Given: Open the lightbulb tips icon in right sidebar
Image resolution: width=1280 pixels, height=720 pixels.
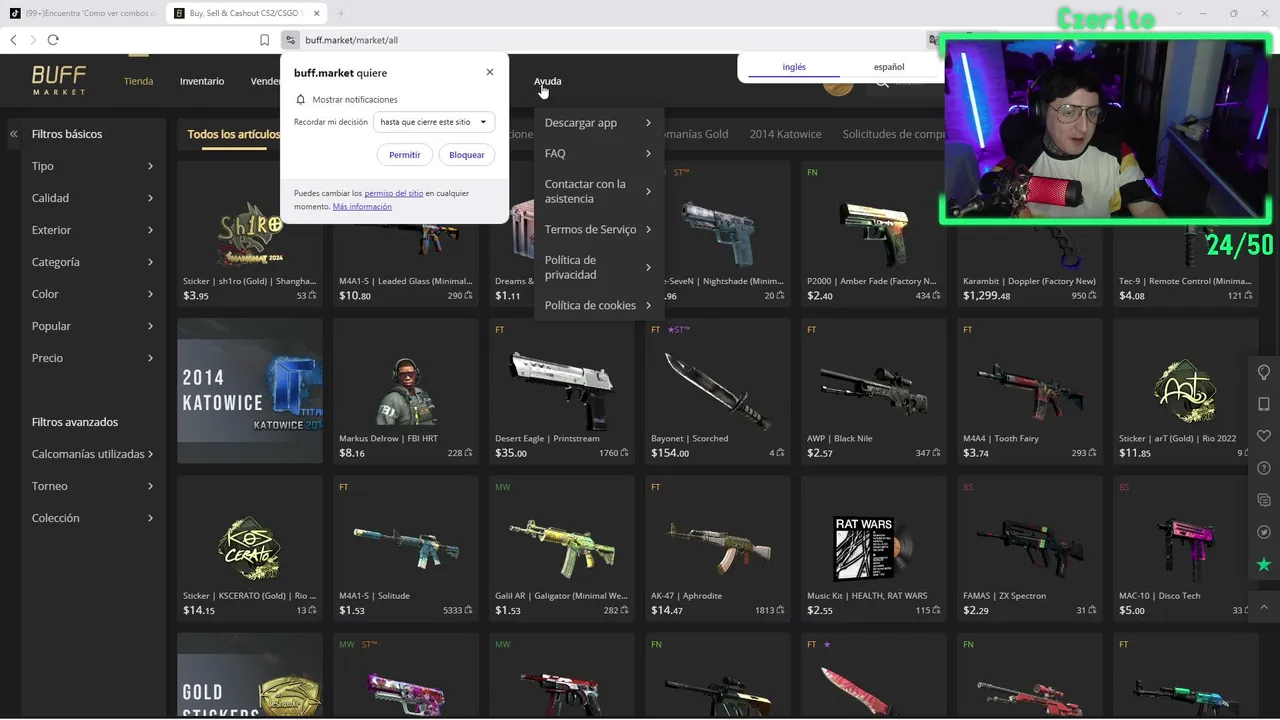Looking at the screenshot, I should click(x=1264, y=372).
